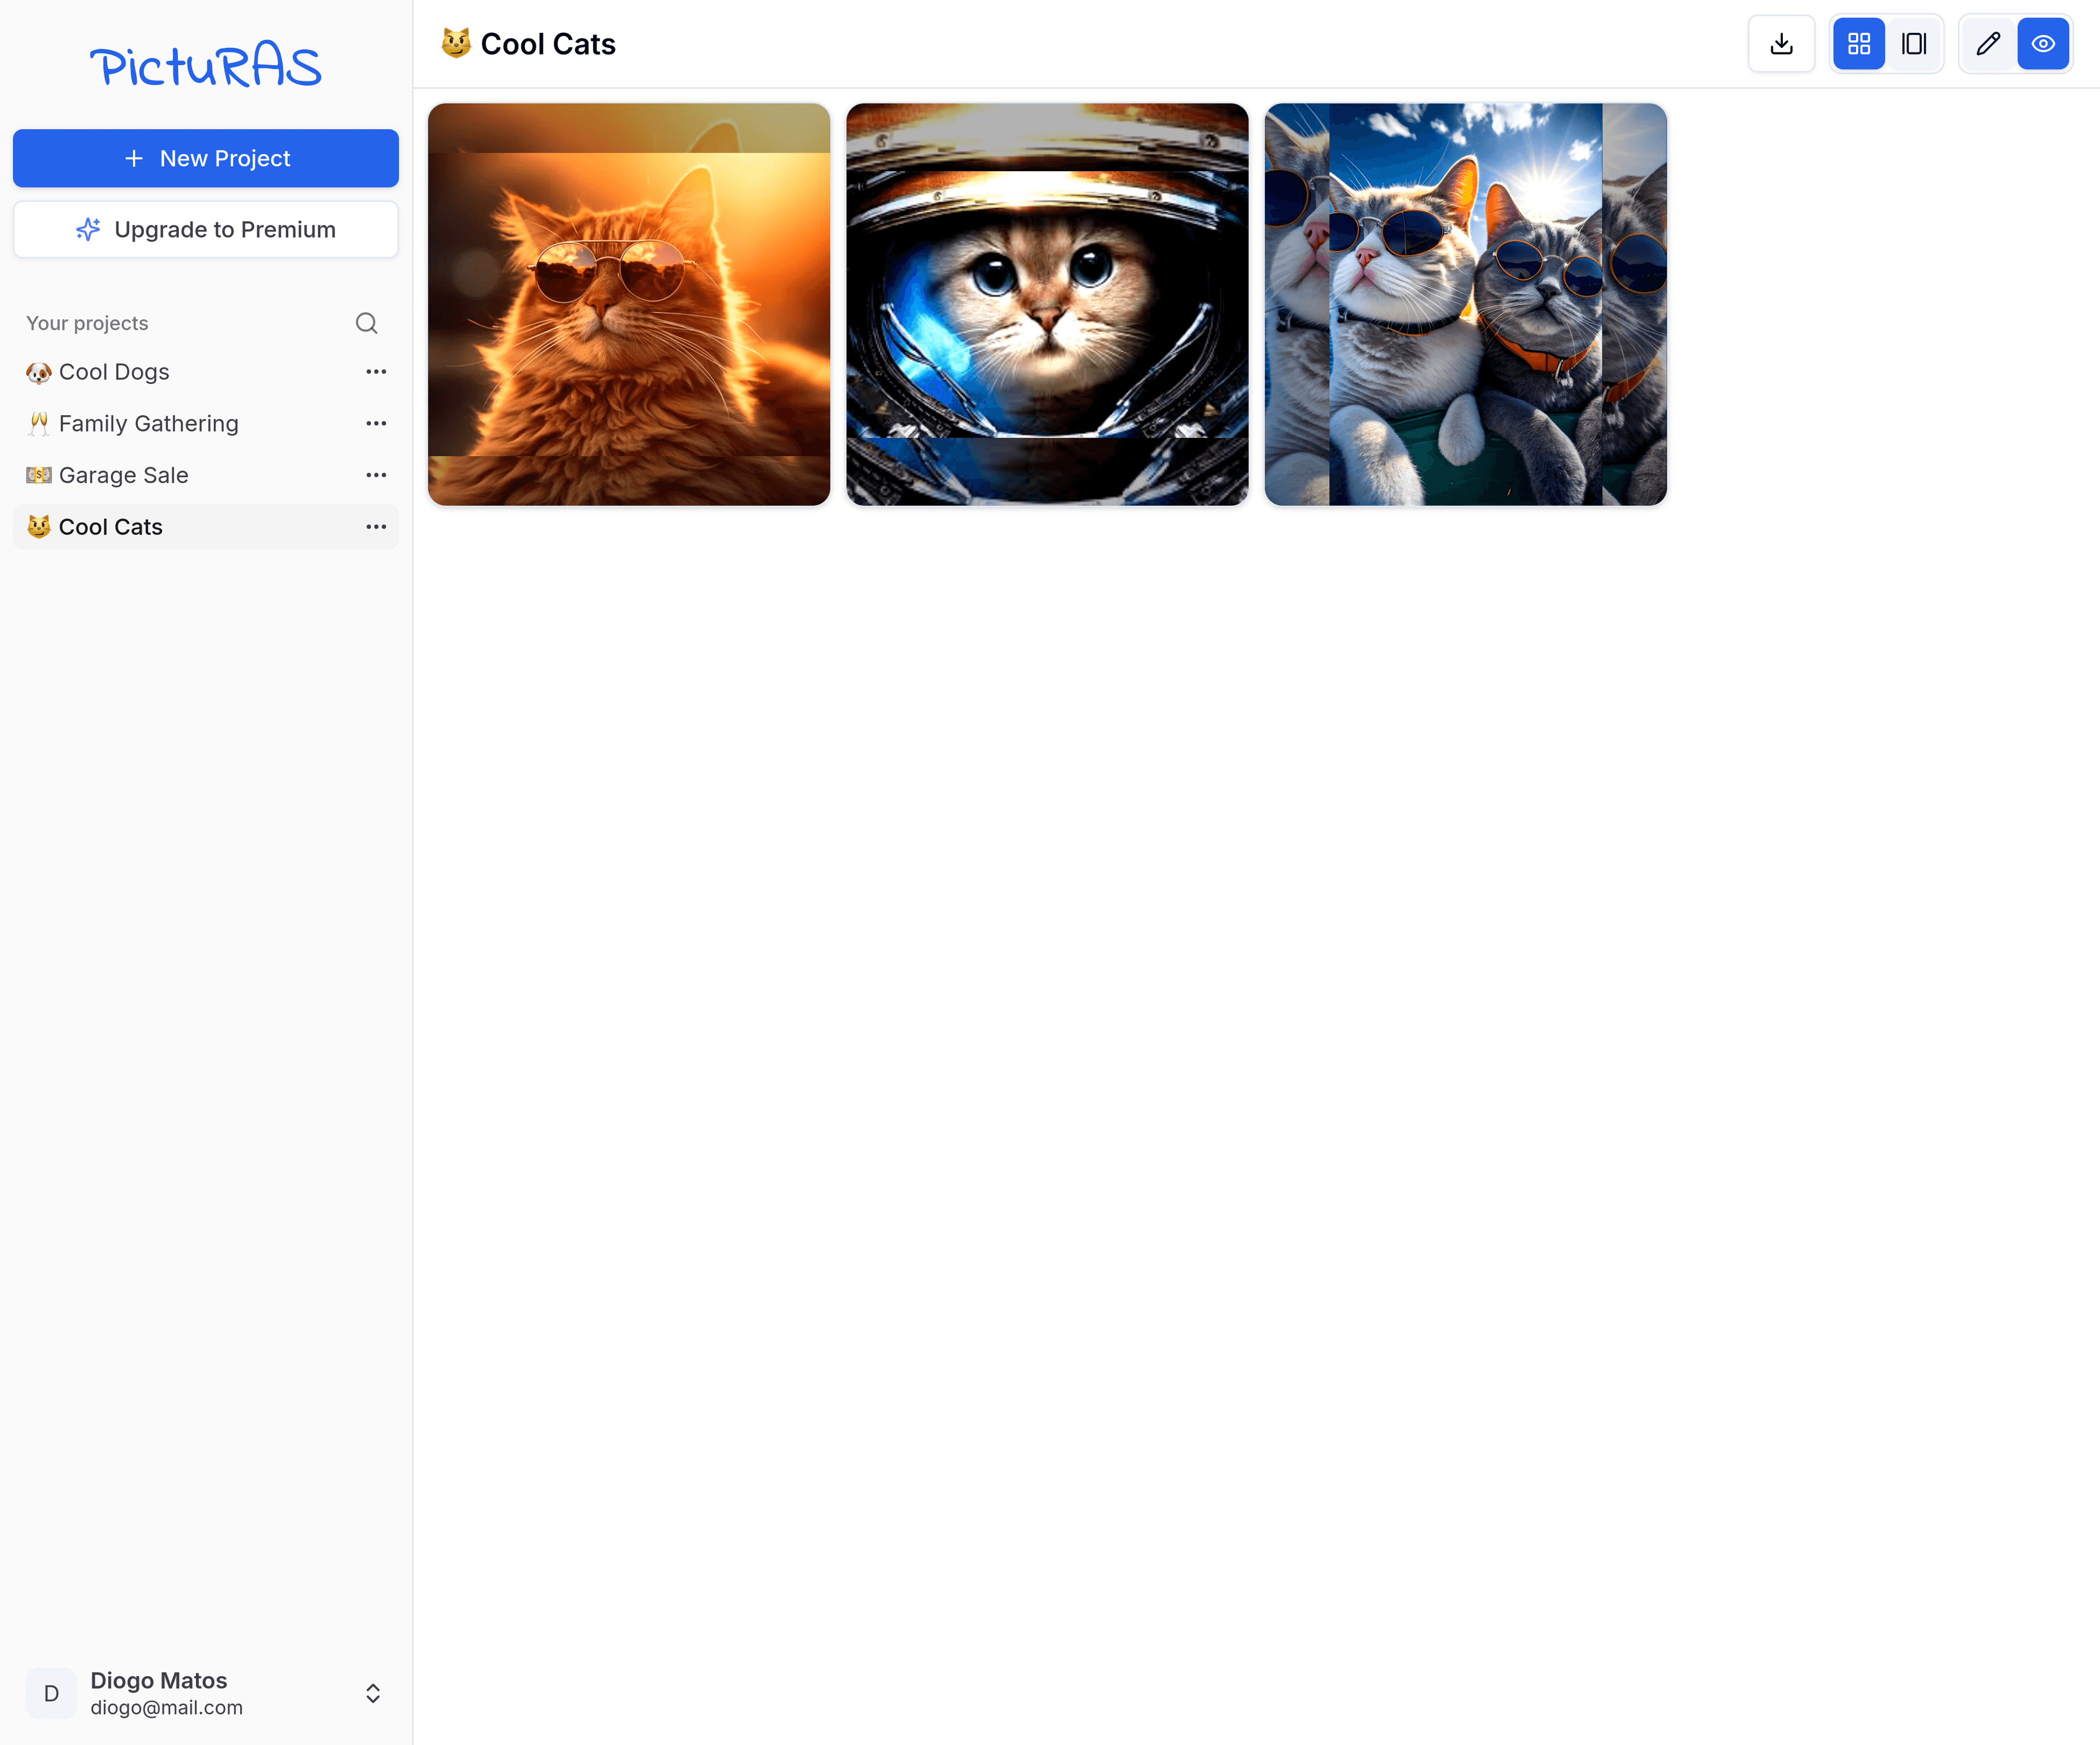Expand the Diogo Matos account menu

click(x=373, y=1693)
